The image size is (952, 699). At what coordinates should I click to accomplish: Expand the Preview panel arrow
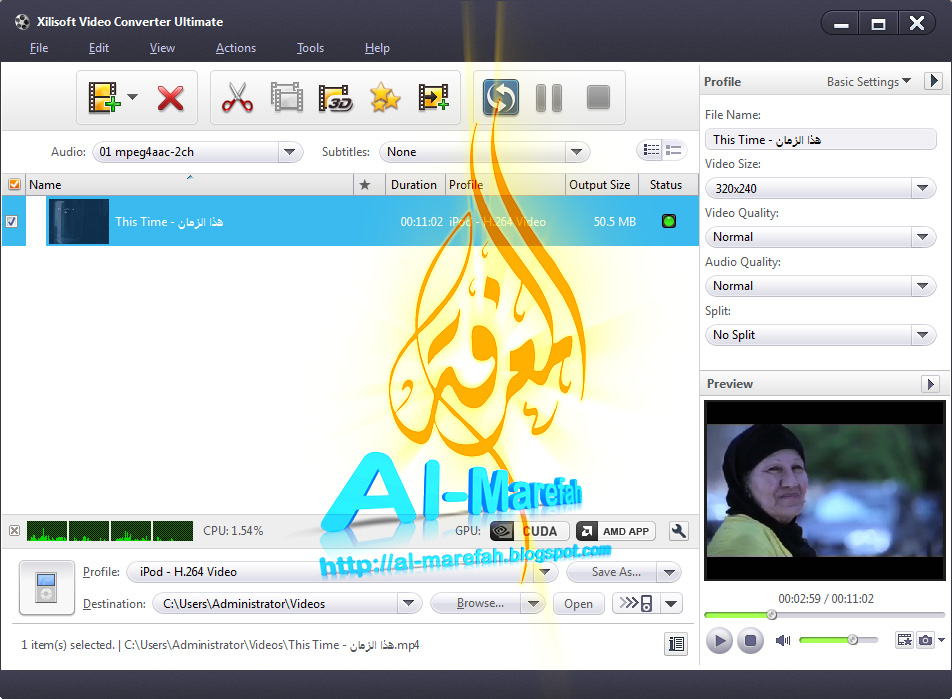931,384
